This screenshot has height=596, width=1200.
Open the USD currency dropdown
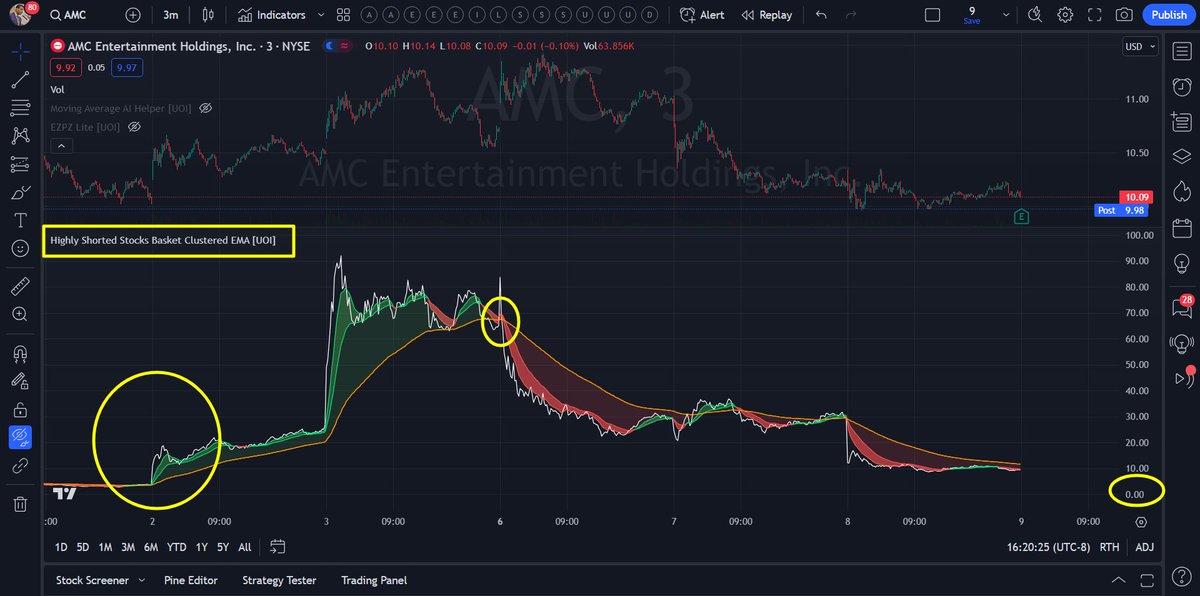coord(1140,46)
